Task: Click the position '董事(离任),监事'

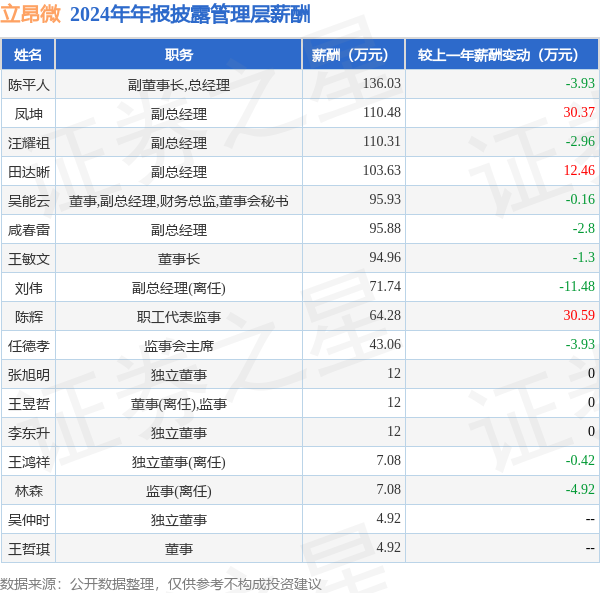Action: click(179, 404)
